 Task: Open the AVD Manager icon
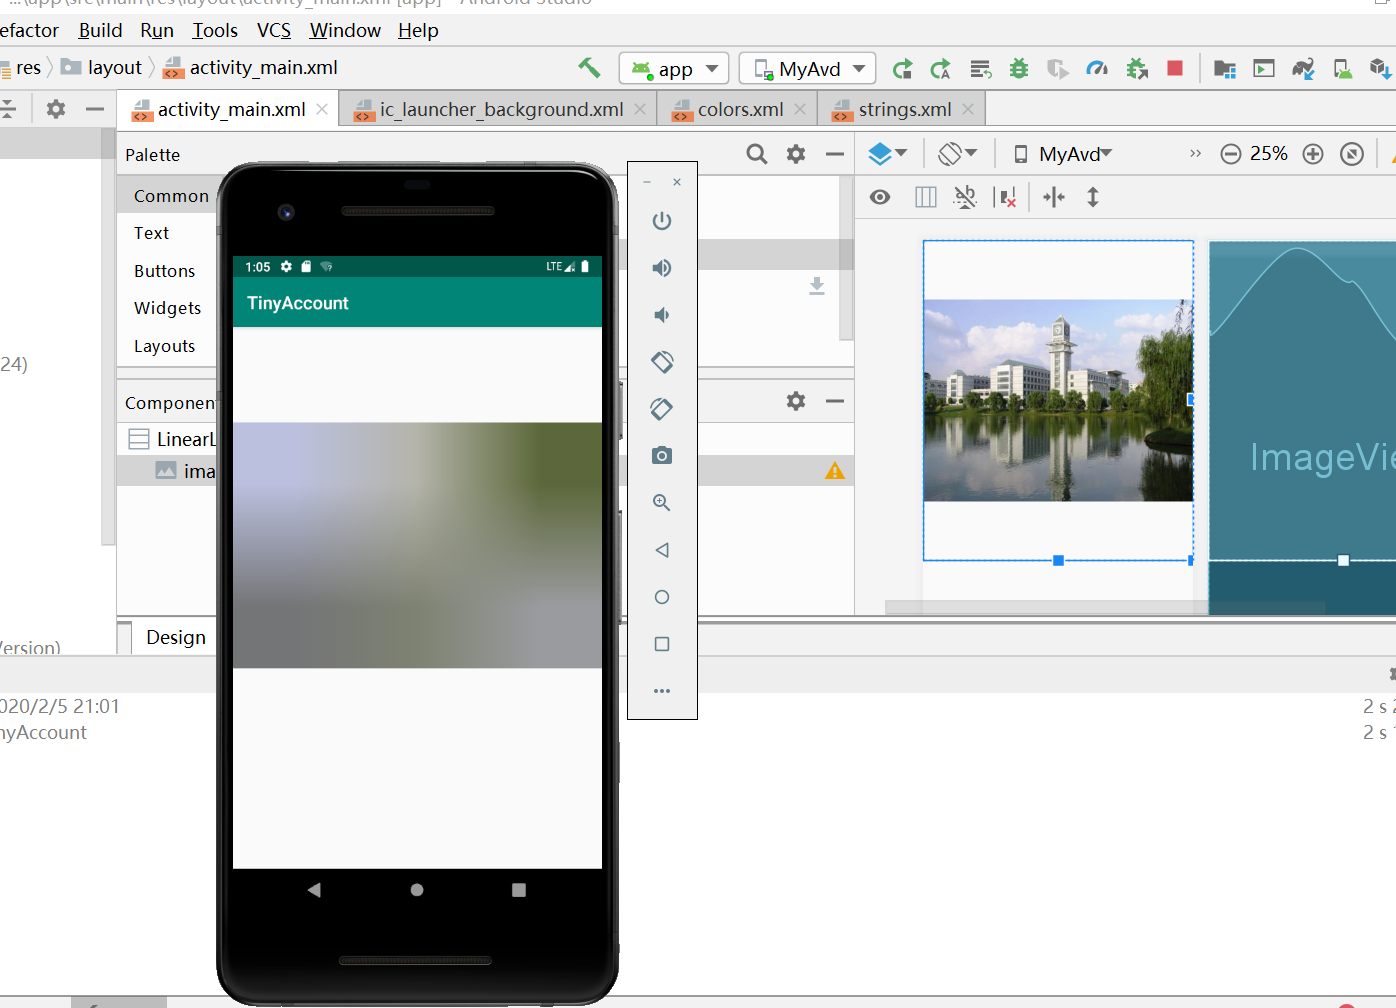coord(1342,69)
